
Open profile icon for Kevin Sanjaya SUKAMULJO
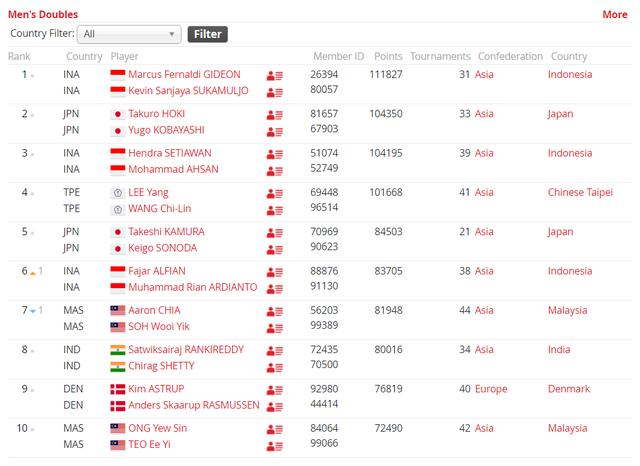coord(275,93)
